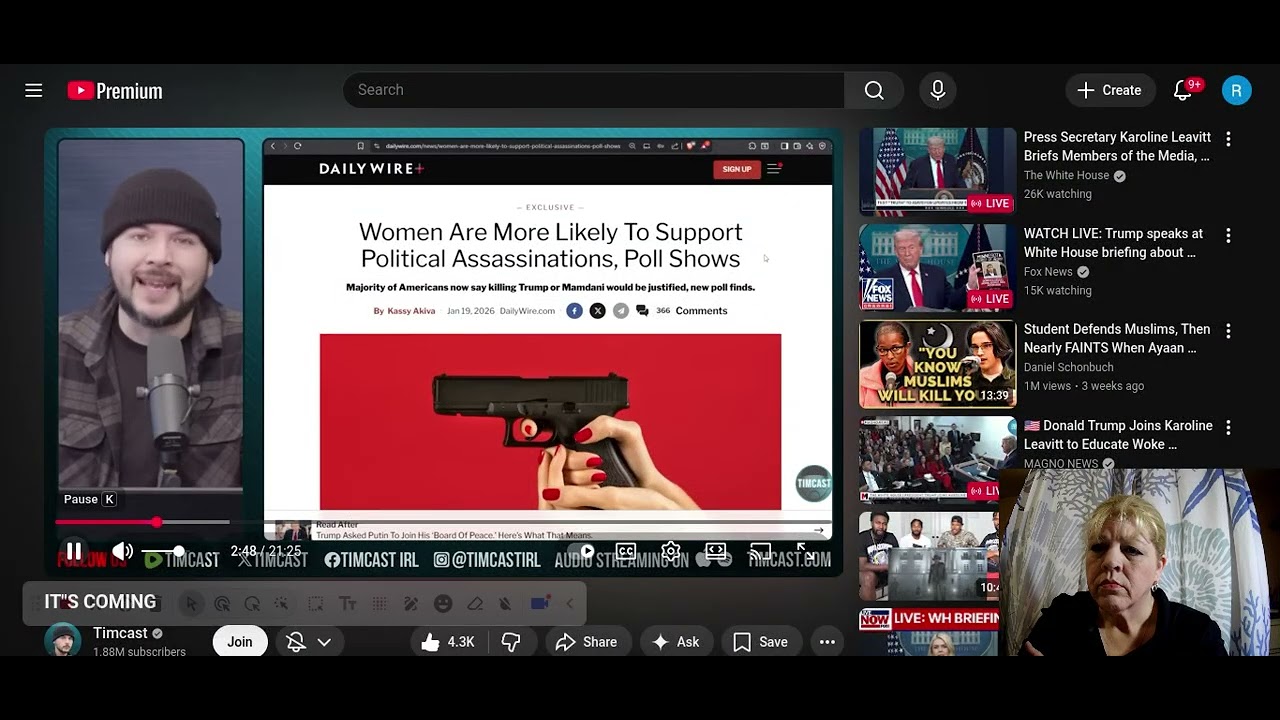The height and width of the screenshot is (720, 1280).
Task: Mute the video with speaker icon
Action: (x=123, y=551)
